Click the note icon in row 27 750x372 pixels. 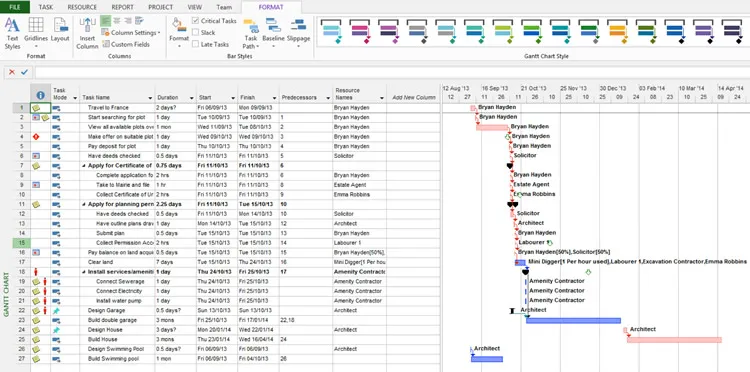[x=36, y=359]
